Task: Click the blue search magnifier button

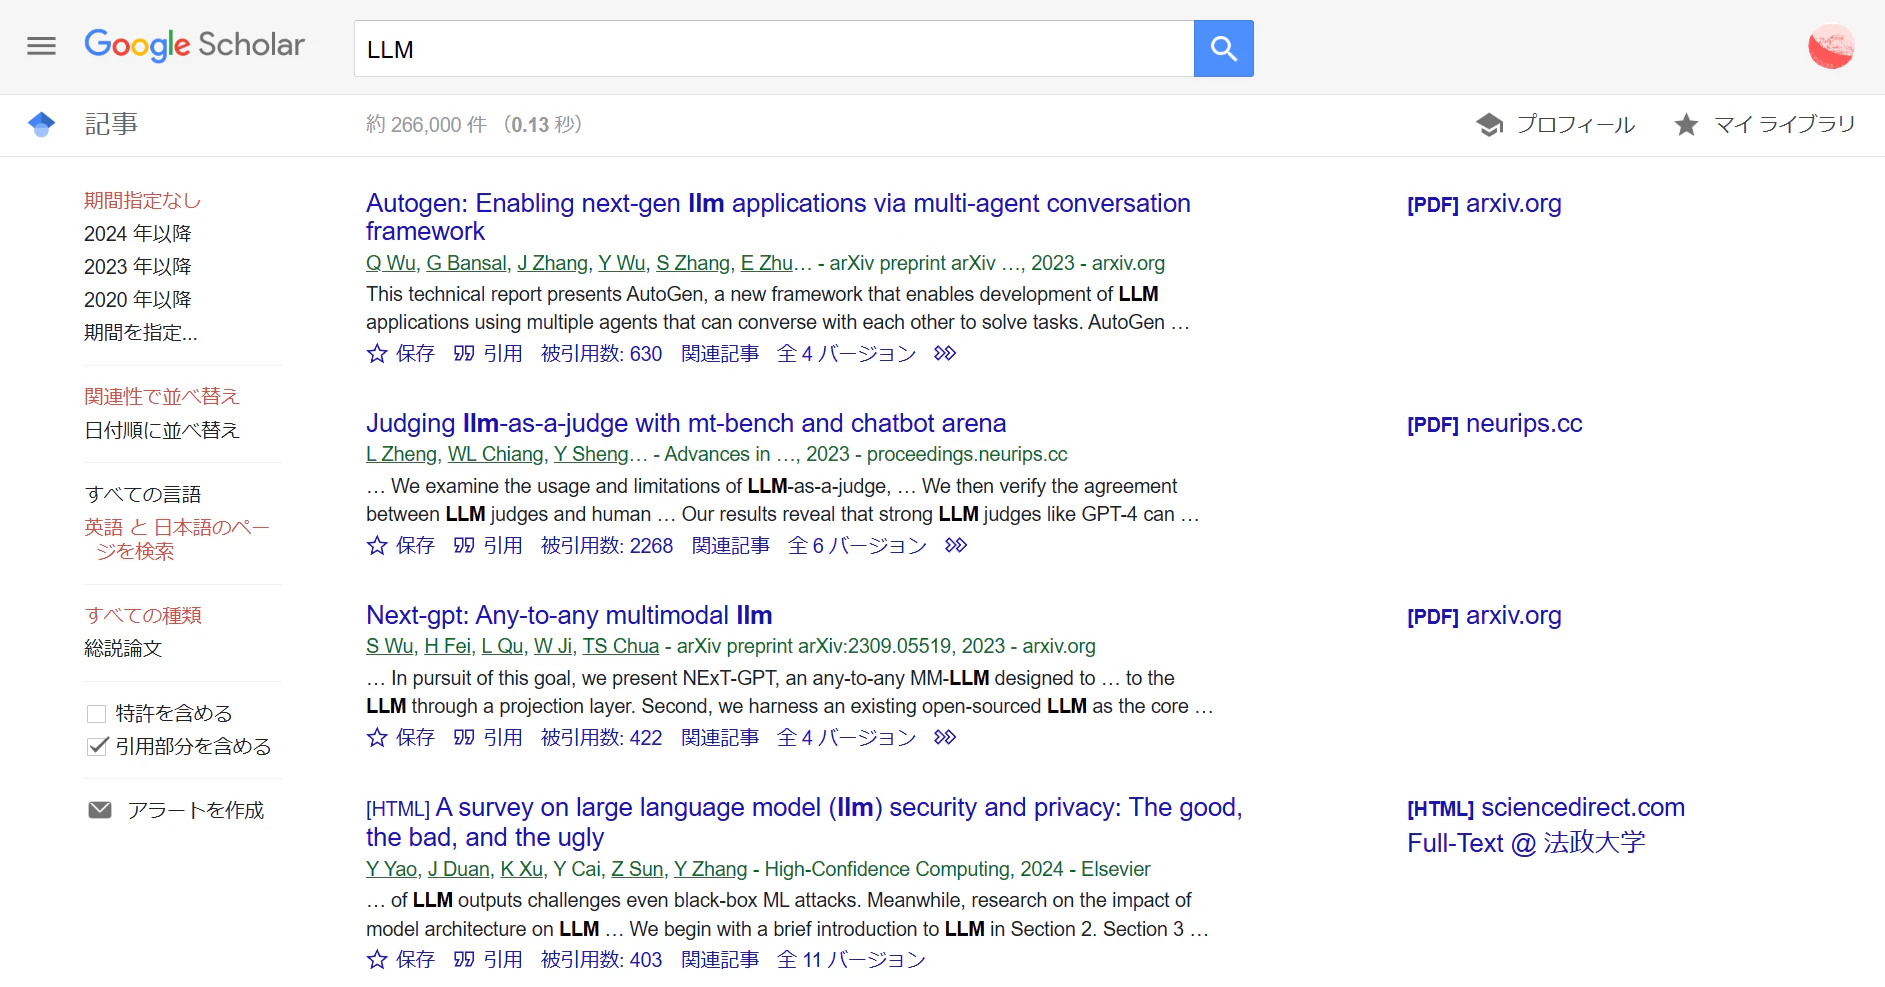Action: point(1223,48)
